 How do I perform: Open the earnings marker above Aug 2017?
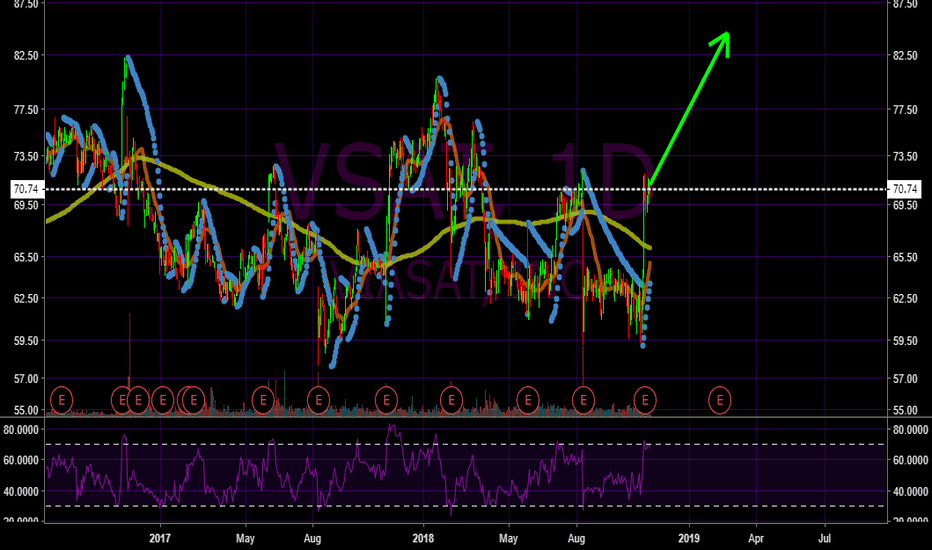318,400
